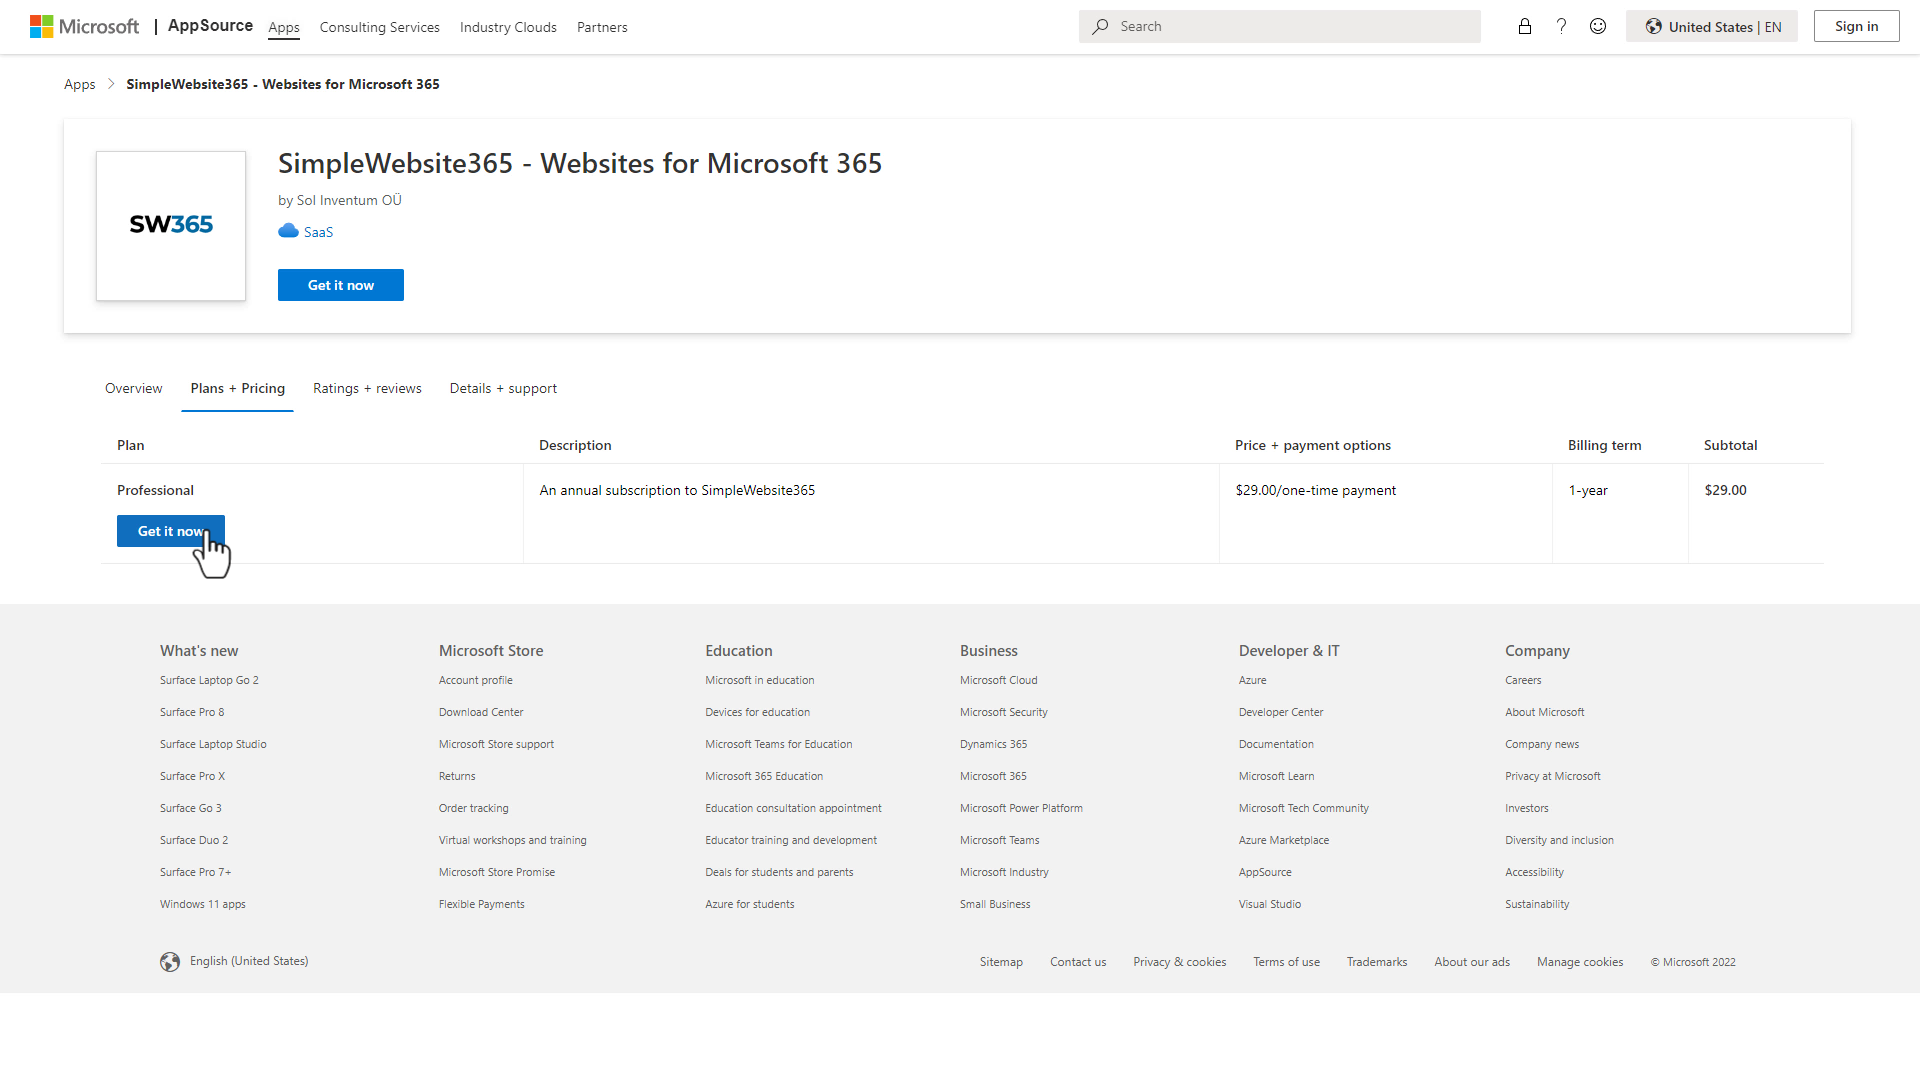Open Sitemap footer link
Image resolution: width=1920 pixels, height=1080 pixels.
tap(1001, 962)
